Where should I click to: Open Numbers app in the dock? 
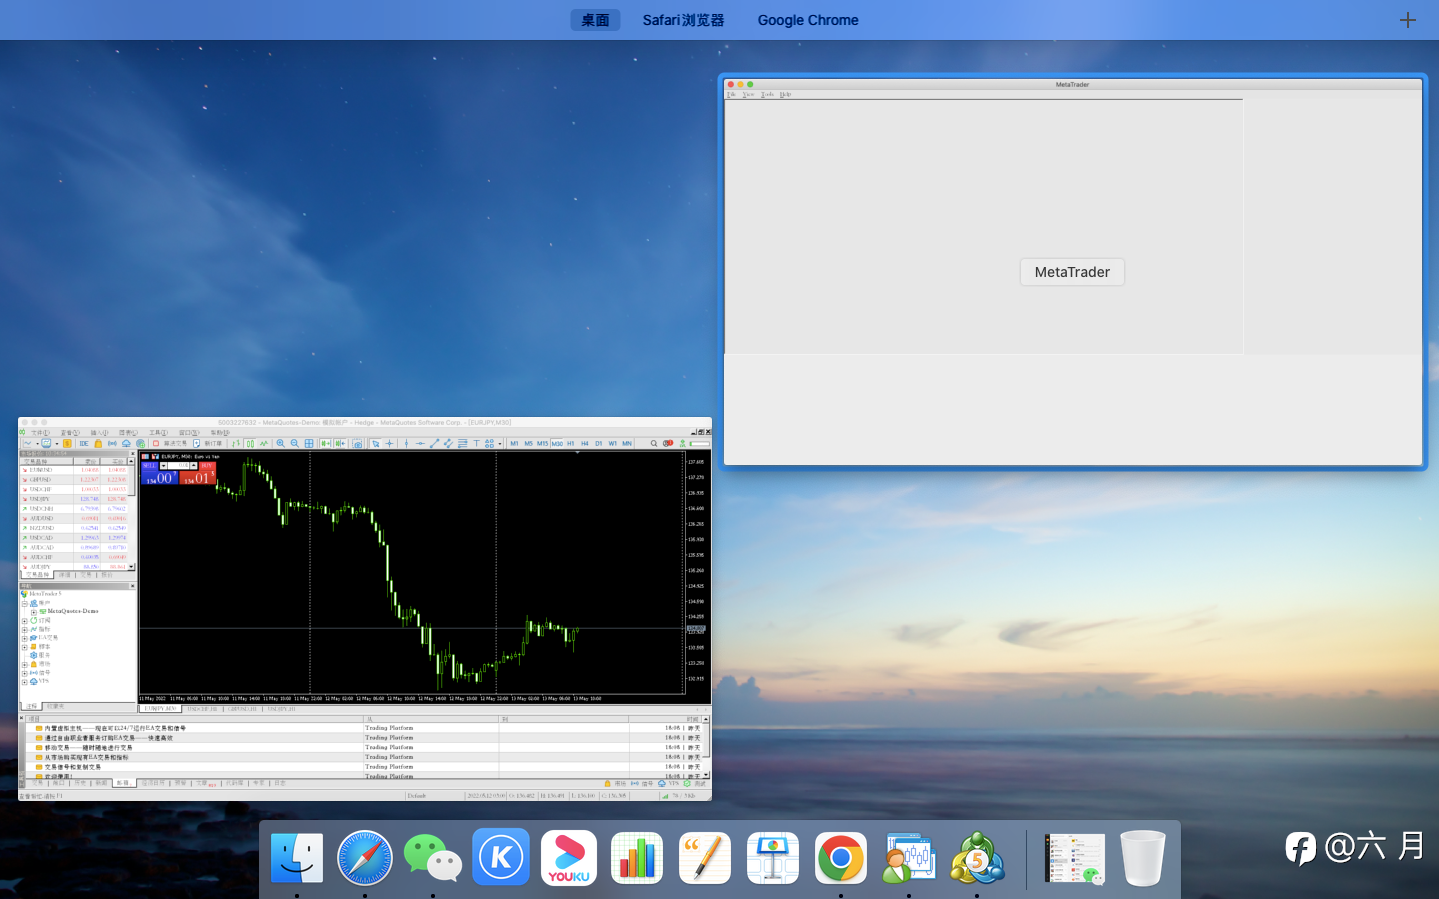tap(637, 858)
